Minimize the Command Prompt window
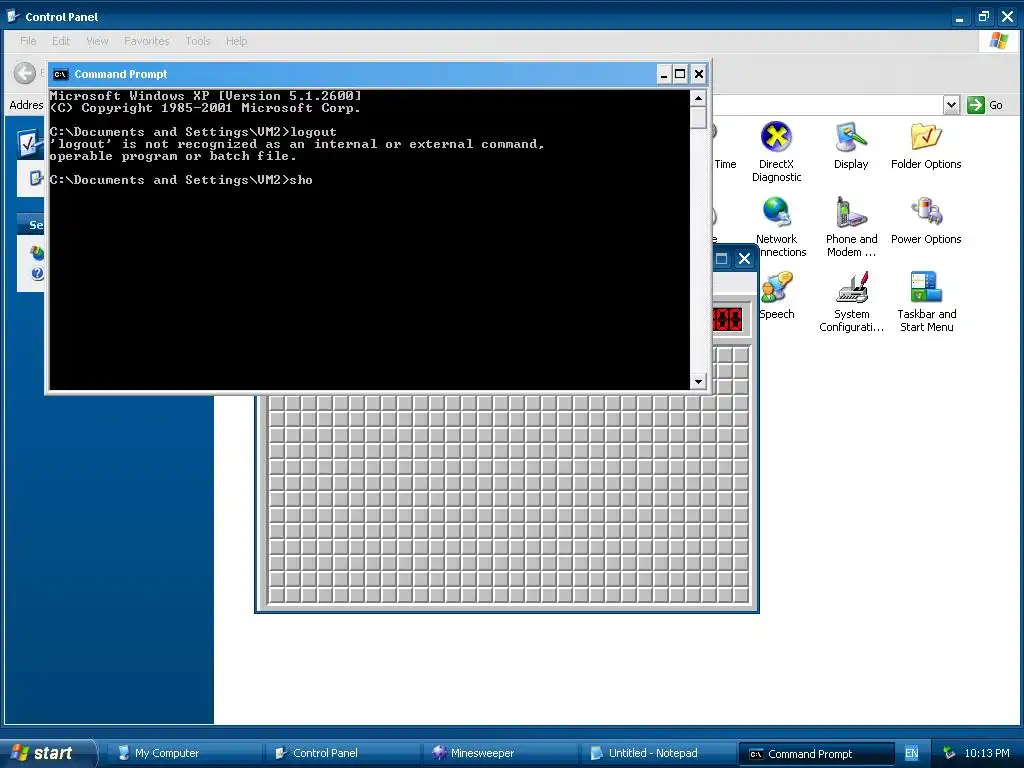Screen dimensions: 1024x768 [664, 74]
